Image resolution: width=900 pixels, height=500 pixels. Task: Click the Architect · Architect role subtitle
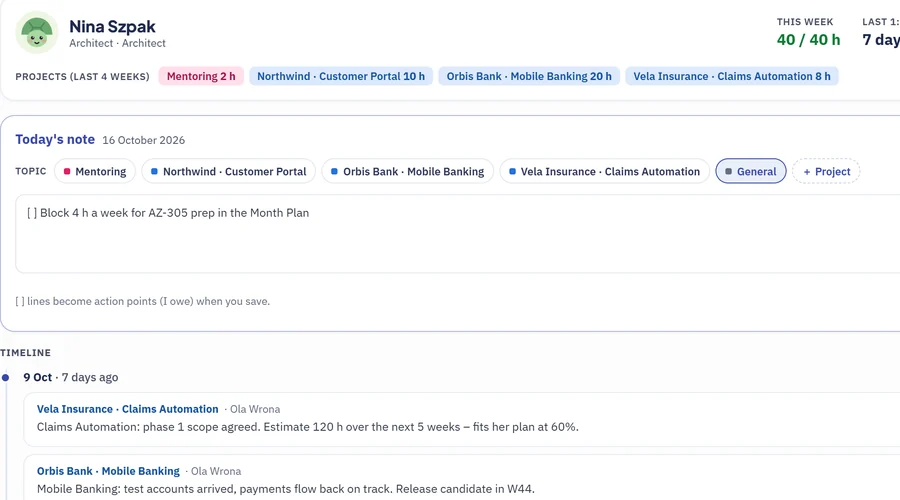tap(117, 43)
